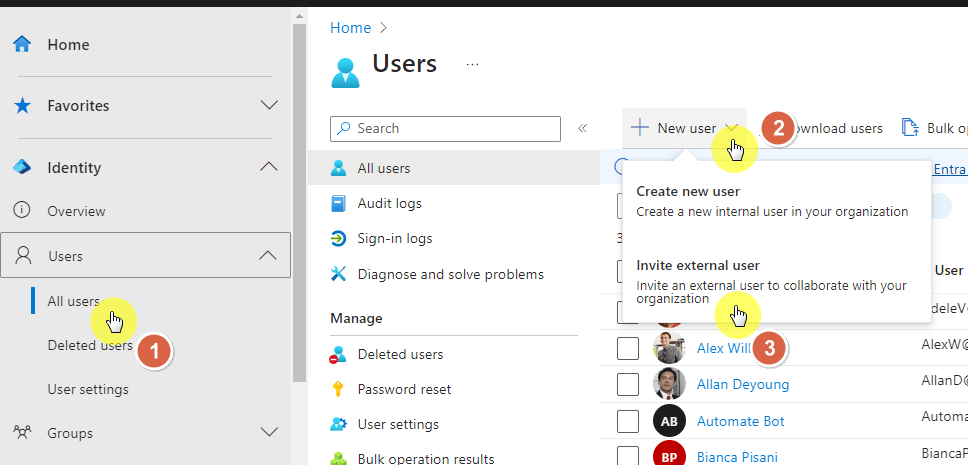The width and height of the screenshot is (968, 465).
Task: Click the Bulk operations document icon
Action: [x=911, y=128]
